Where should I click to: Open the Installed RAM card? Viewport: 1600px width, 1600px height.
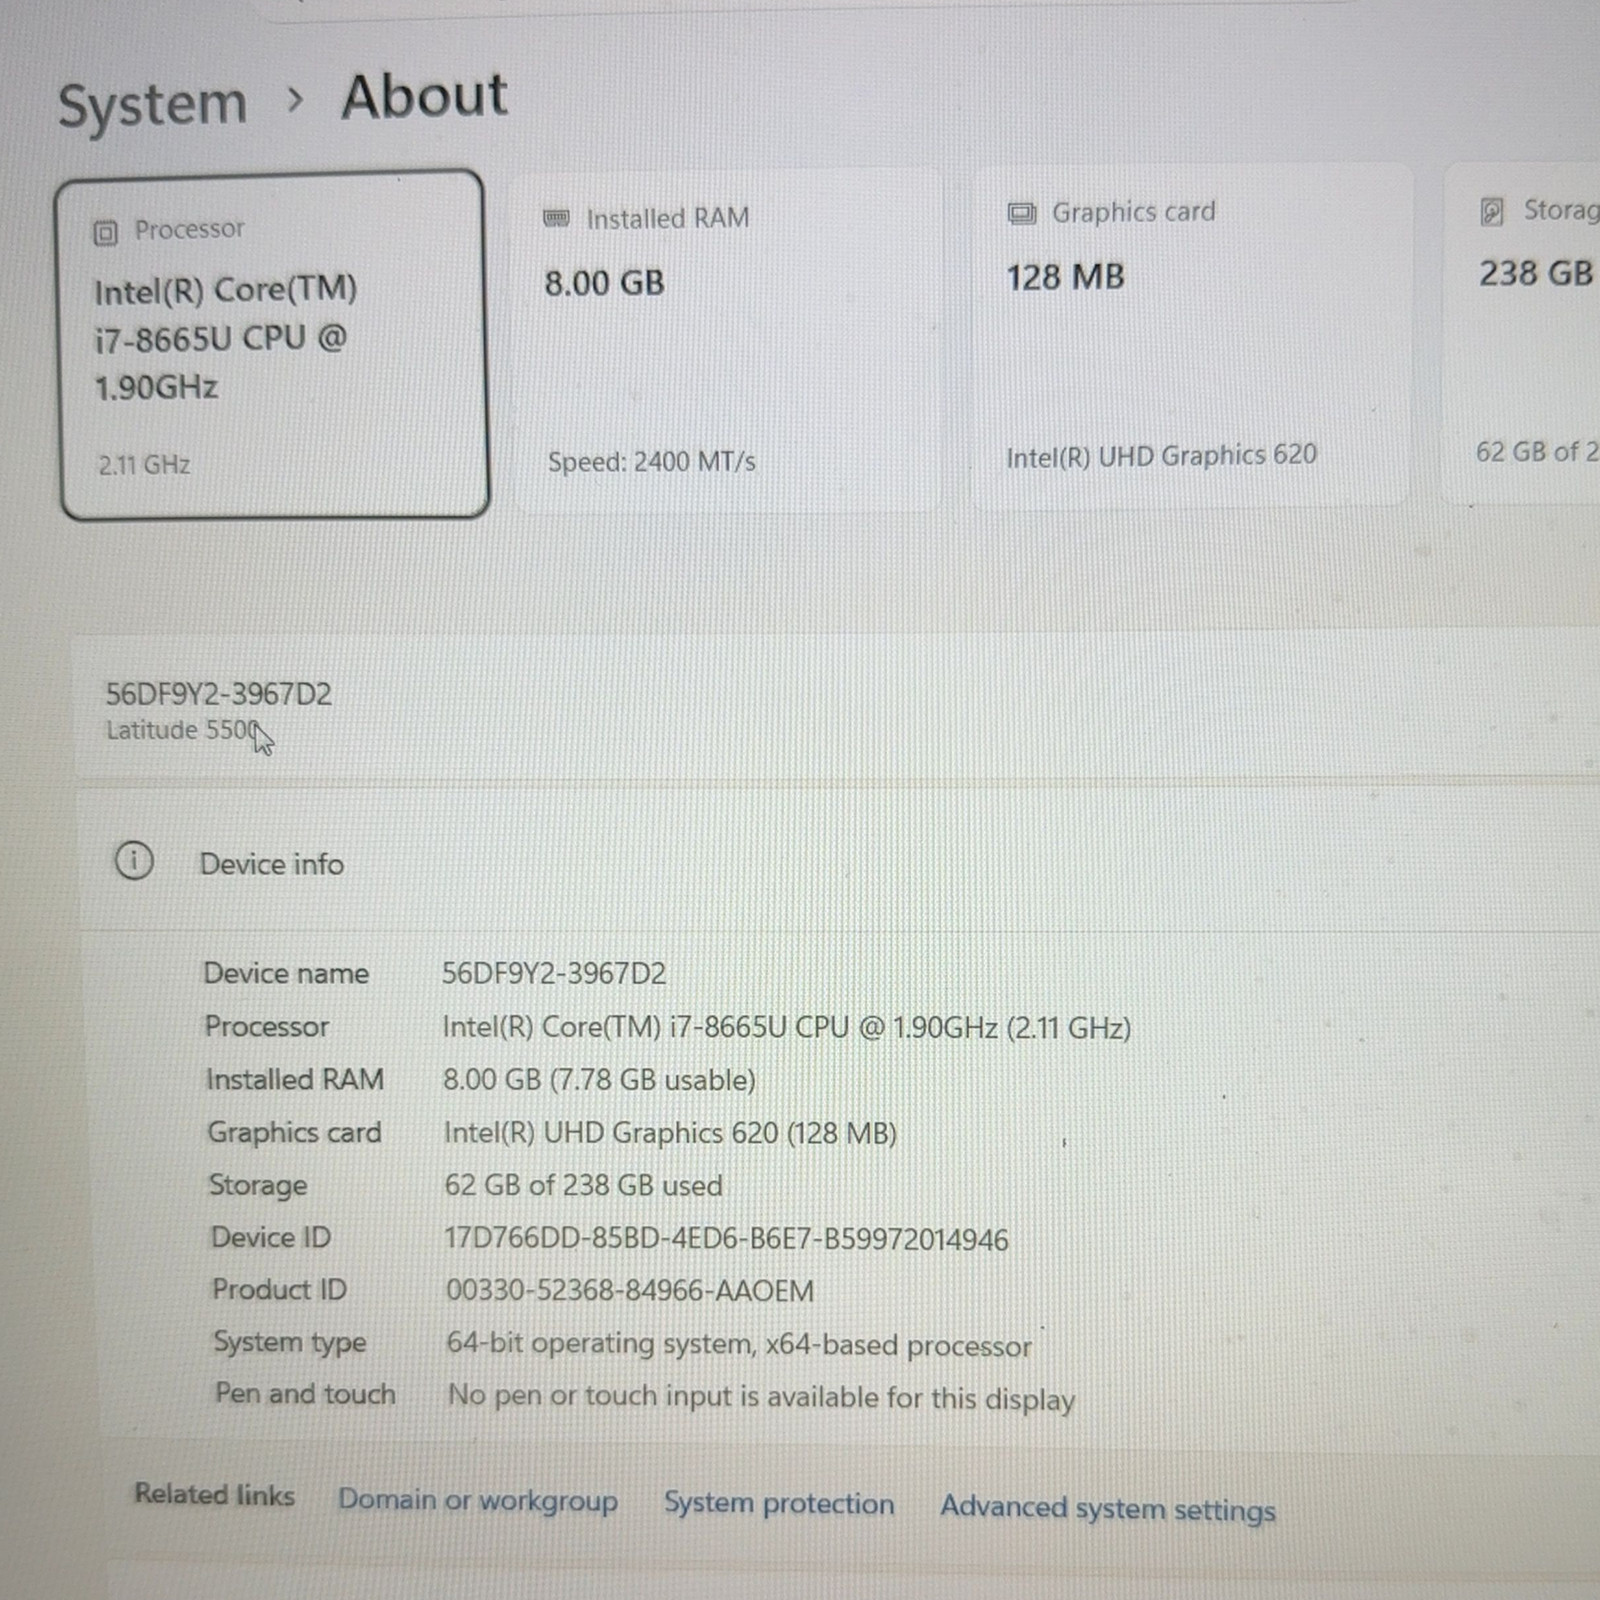point(727,340)
